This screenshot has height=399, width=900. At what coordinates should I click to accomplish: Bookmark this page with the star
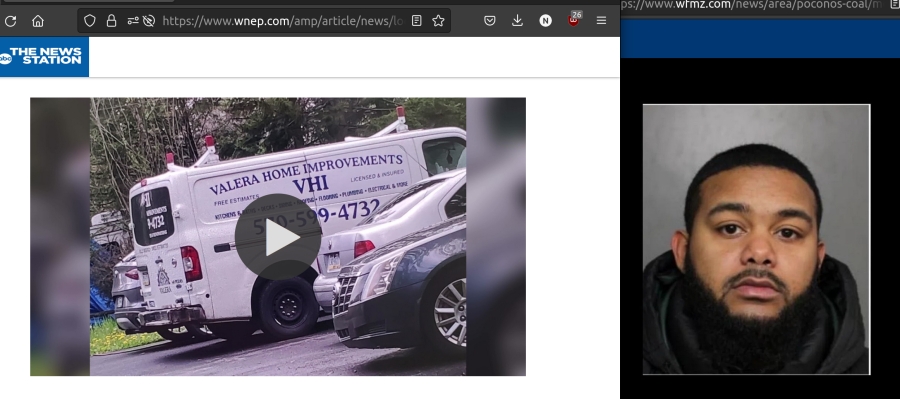(439, 21)
